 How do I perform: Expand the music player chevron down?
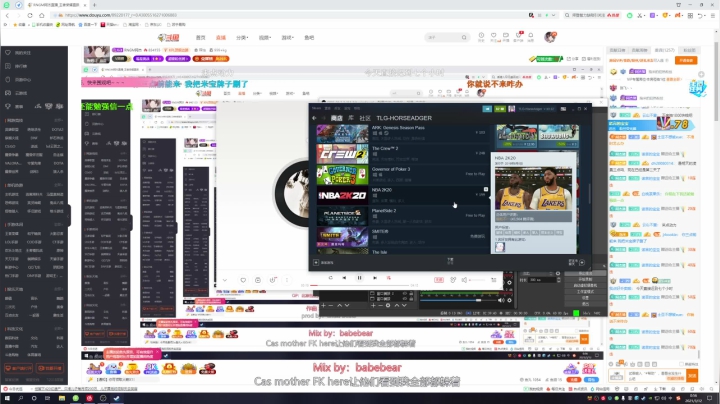[225, 280]
